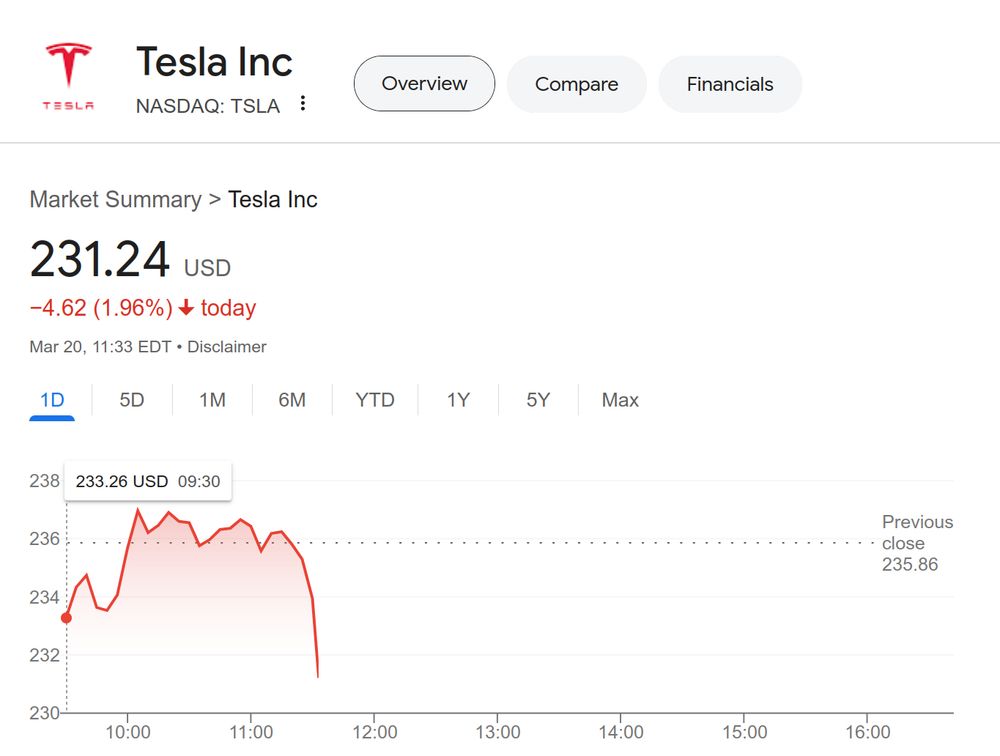This screenshot has width=1000, height=756.
Task: View the 6M chart period
Action: tap(292, 399)
